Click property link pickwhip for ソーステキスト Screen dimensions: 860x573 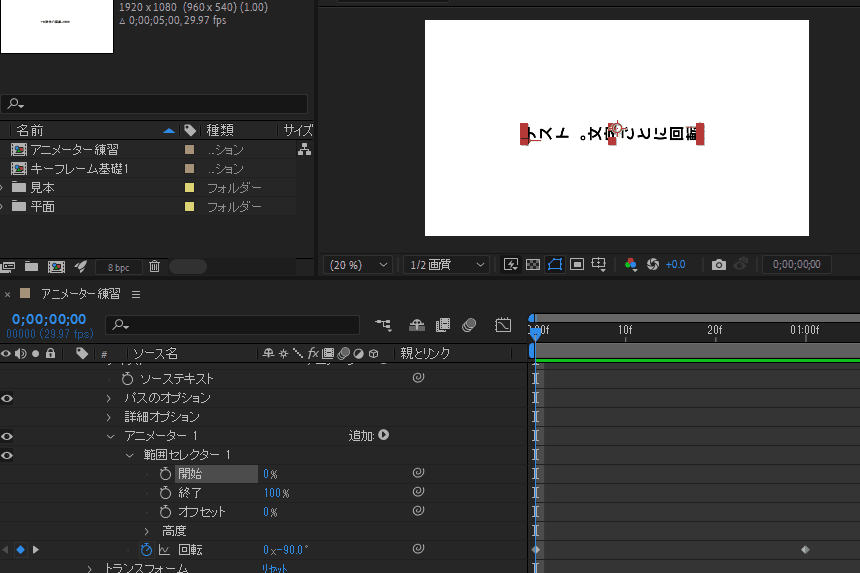click(418, 378)
